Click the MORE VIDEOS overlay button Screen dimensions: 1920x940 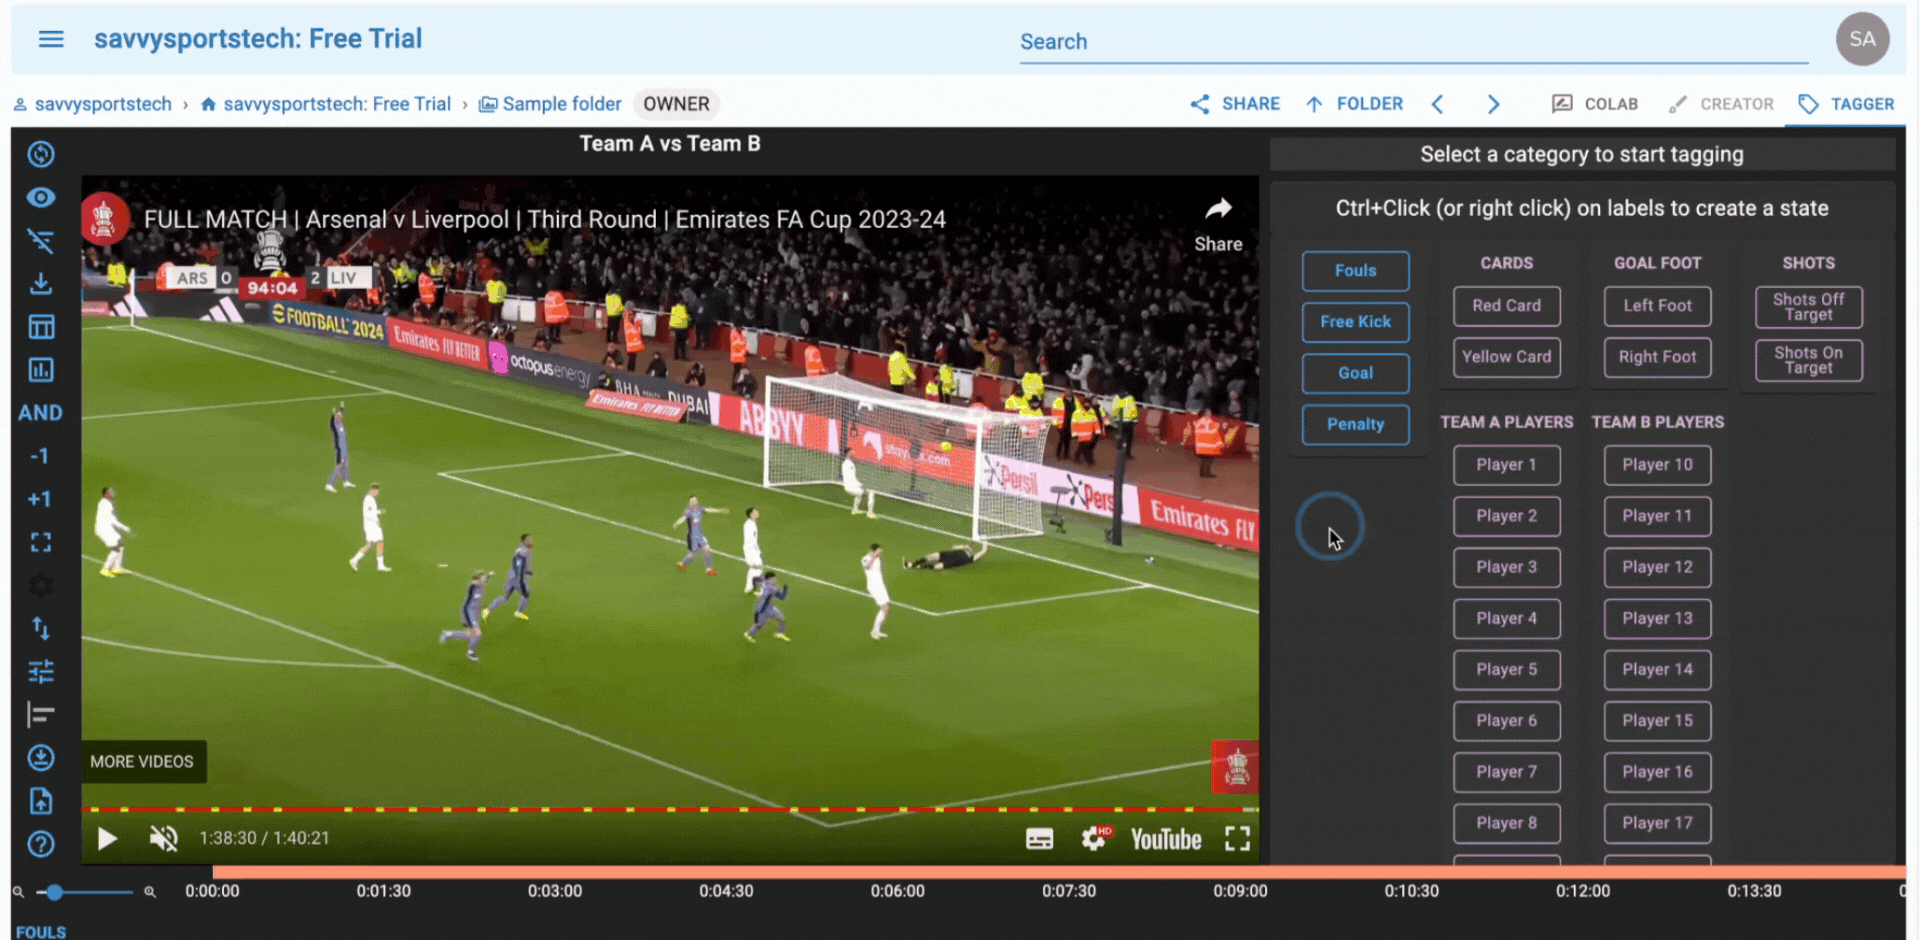coord(142,762)
